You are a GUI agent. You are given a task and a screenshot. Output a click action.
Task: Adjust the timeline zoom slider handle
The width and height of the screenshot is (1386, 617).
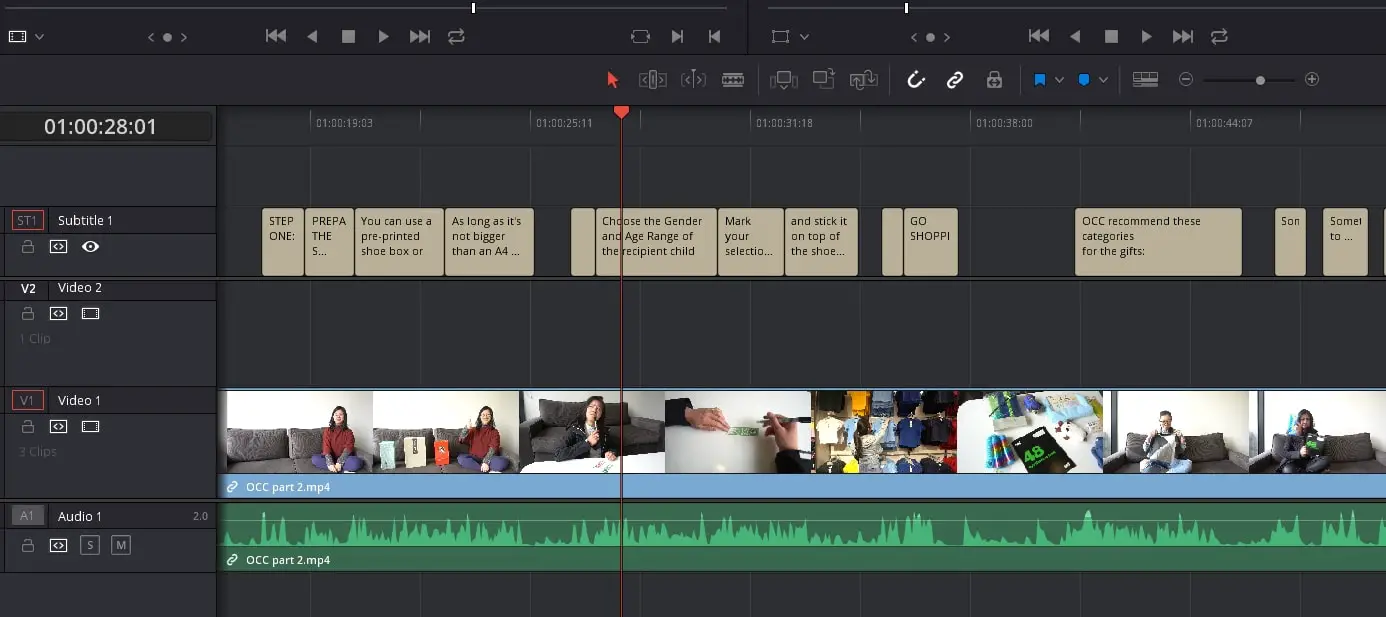click(1260, 80)
